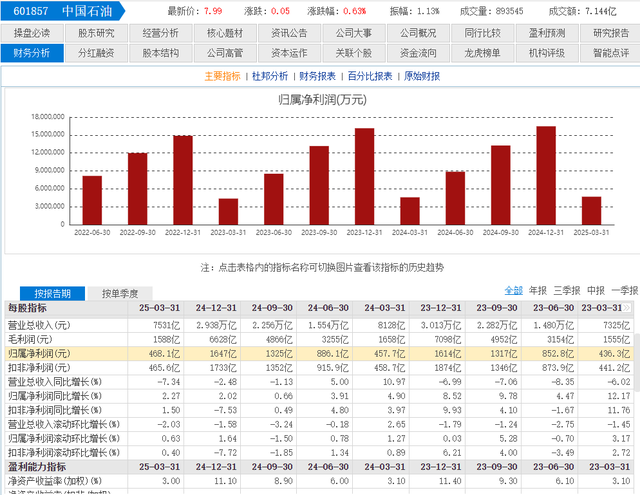
Task: Click 归属净利润滚动环比增长(%) indicator
Action: click(x=64, y=438)
